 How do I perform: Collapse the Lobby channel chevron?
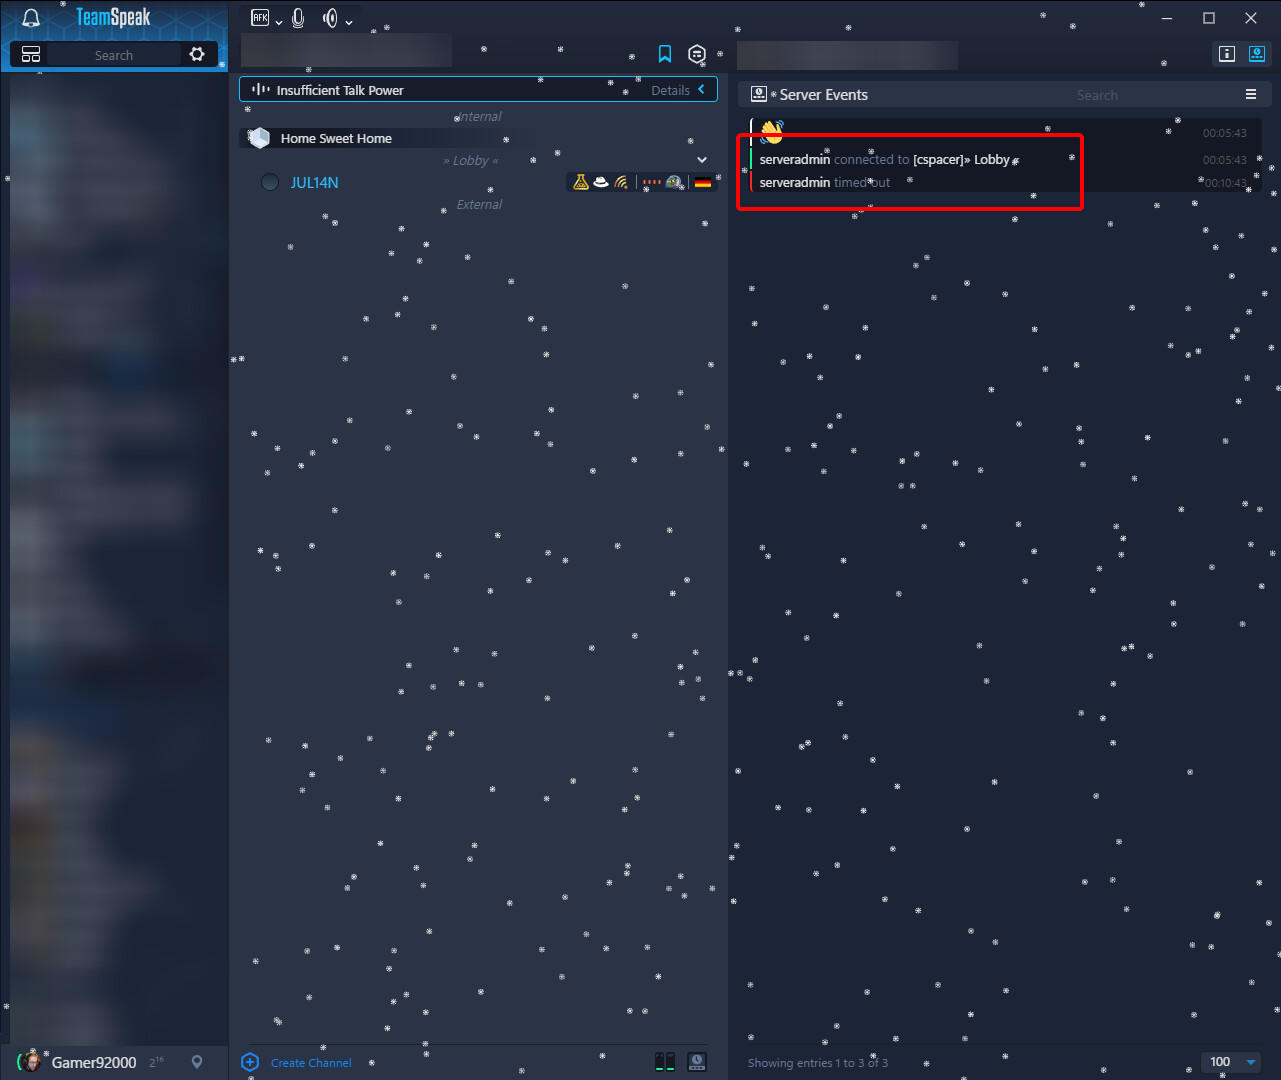click(702, 159)
